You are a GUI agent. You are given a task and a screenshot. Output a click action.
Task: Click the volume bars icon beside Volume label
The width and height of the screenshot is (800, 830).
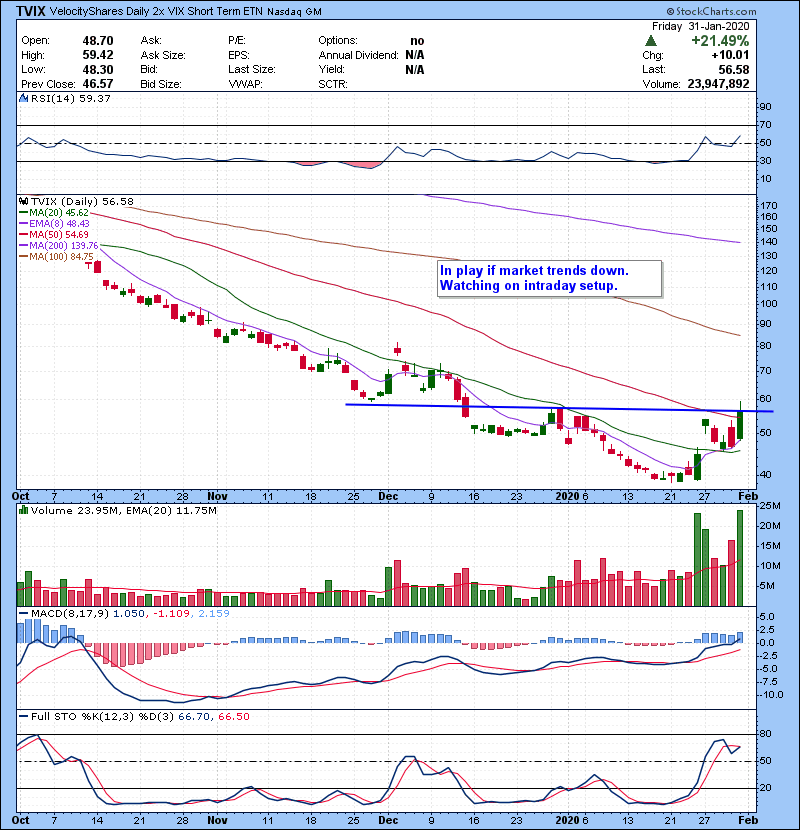[24, 511]
